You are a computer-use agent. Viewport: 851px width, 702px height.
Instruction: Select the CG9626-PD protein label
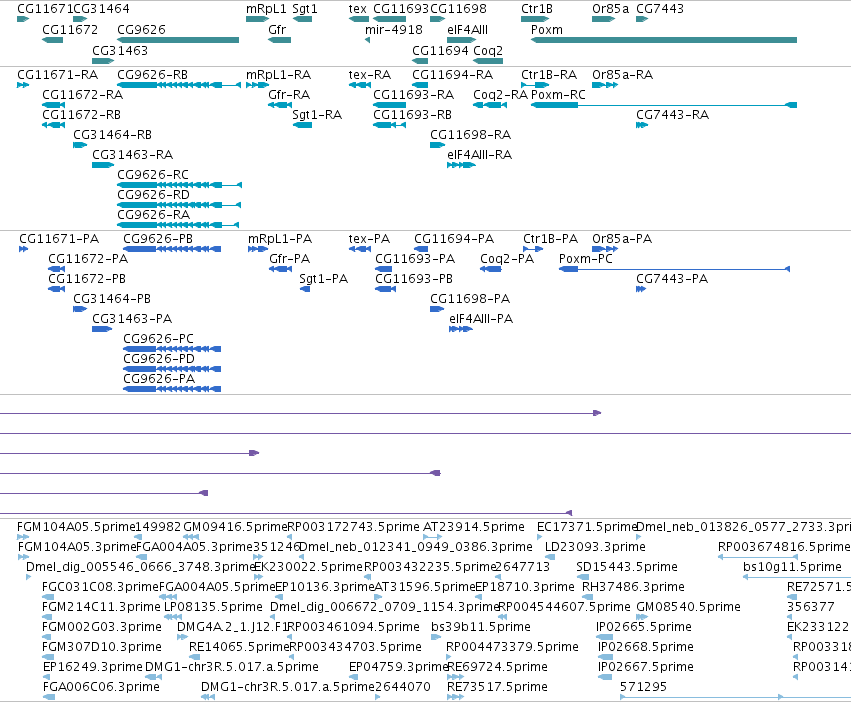[x=159, y=358]
